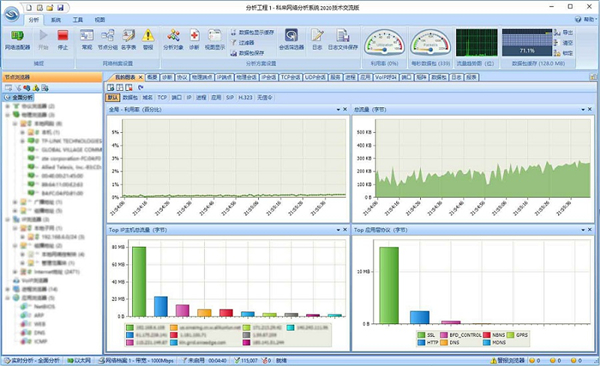Toggle the SIP chart group button

tap(230, 98)
